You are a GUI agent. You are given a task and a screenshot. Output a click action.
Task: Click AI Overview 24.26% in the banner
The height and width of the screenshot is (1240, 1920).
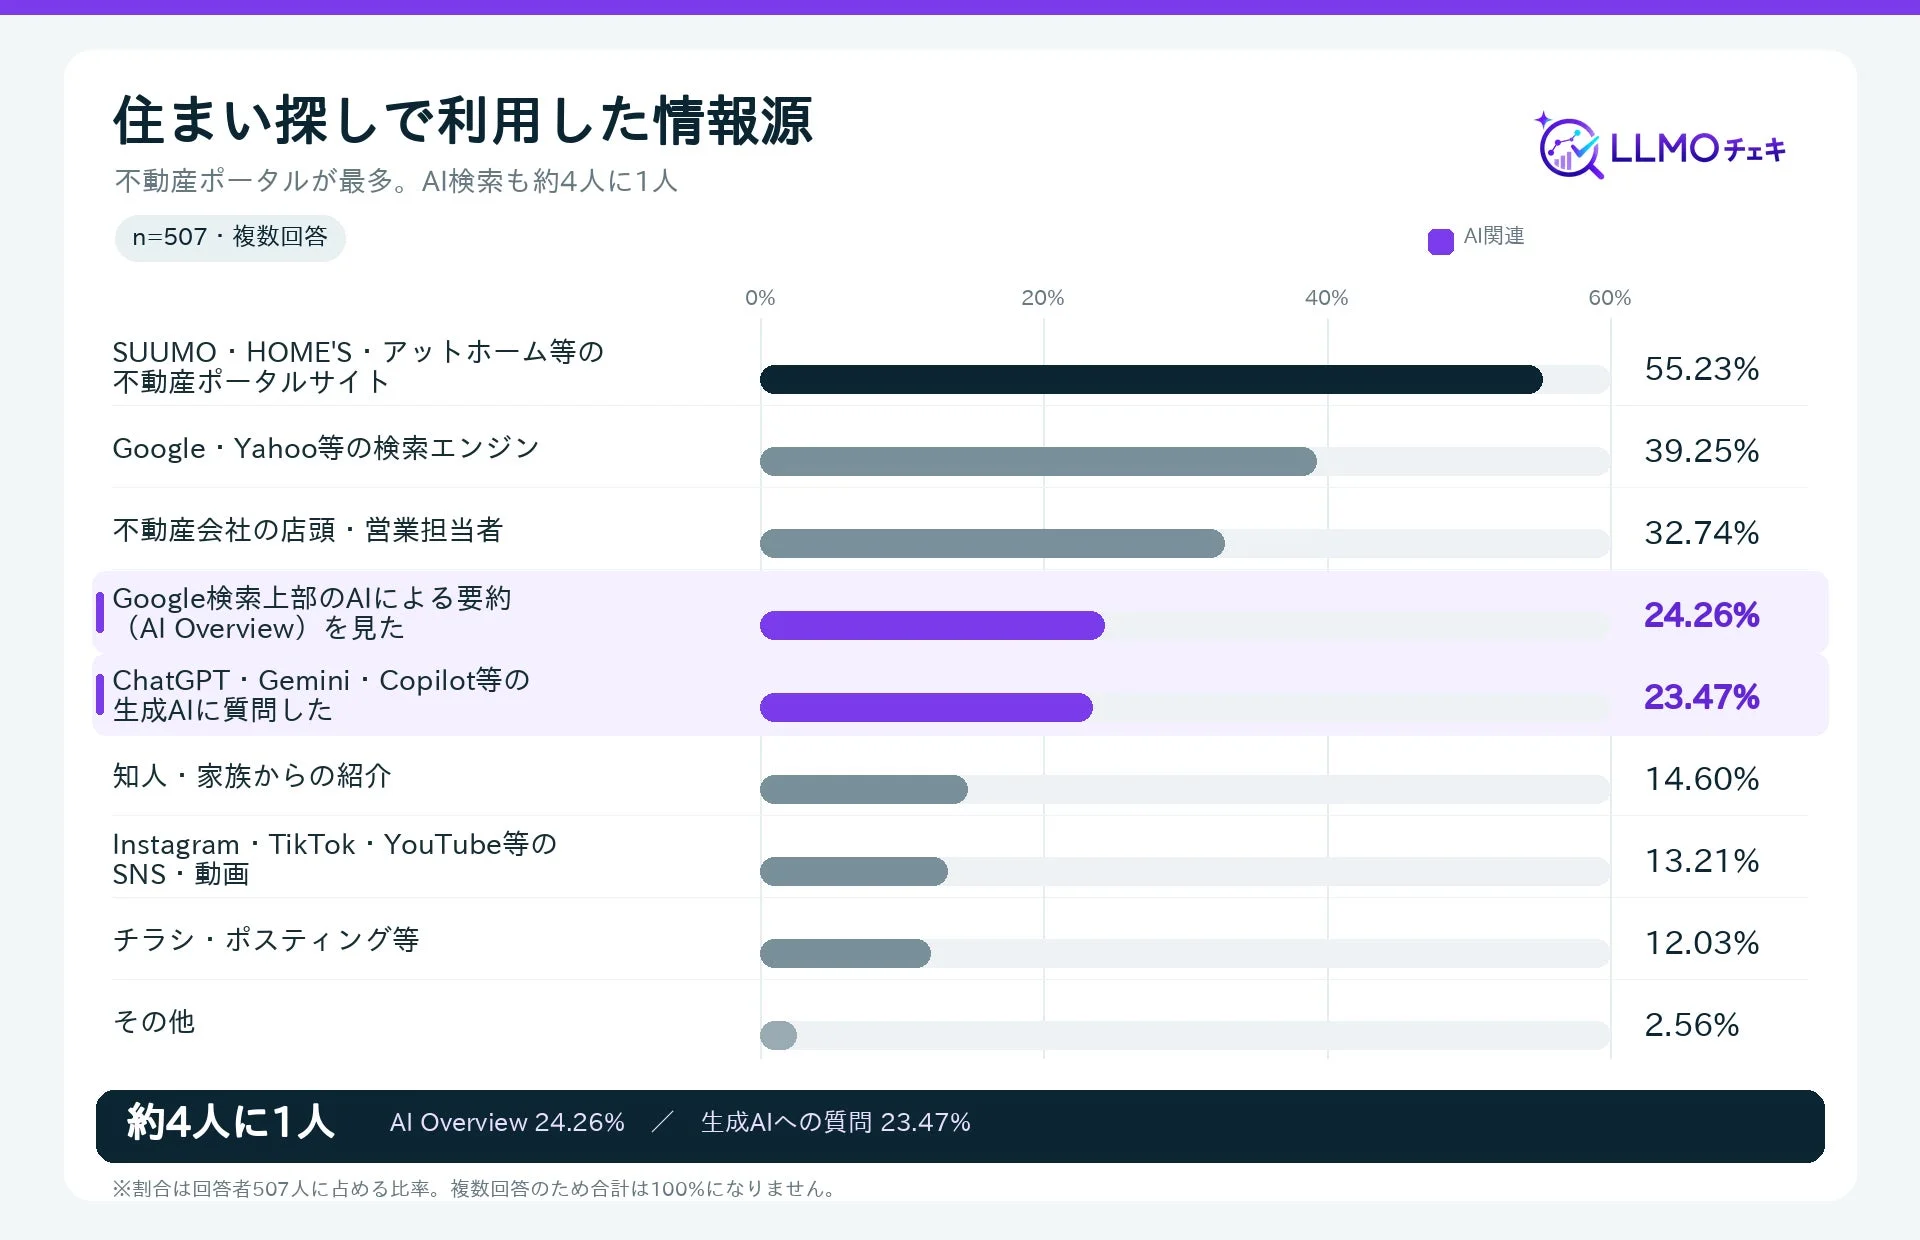point(507,1123)
